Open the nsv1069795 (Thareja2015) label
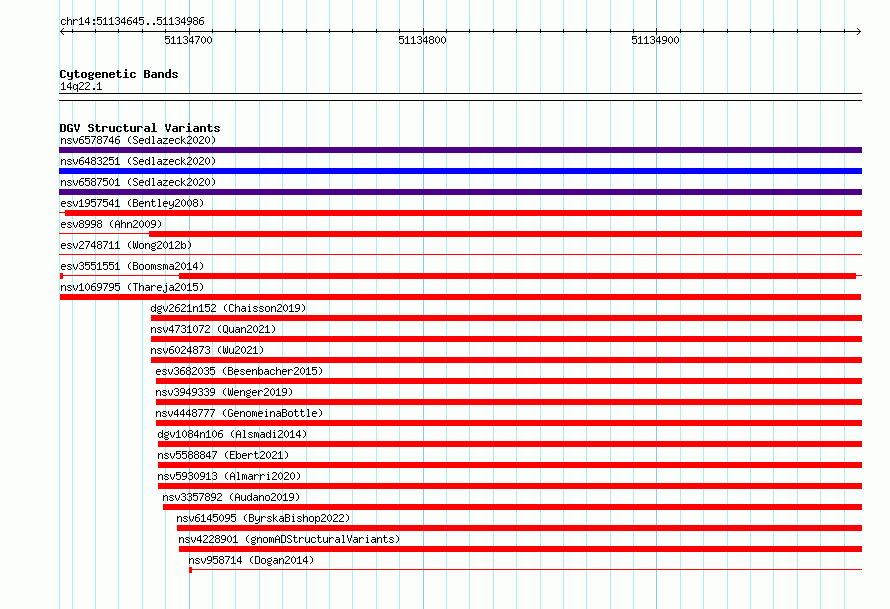This screenshot has height=609, width=890. click(132, 287)
